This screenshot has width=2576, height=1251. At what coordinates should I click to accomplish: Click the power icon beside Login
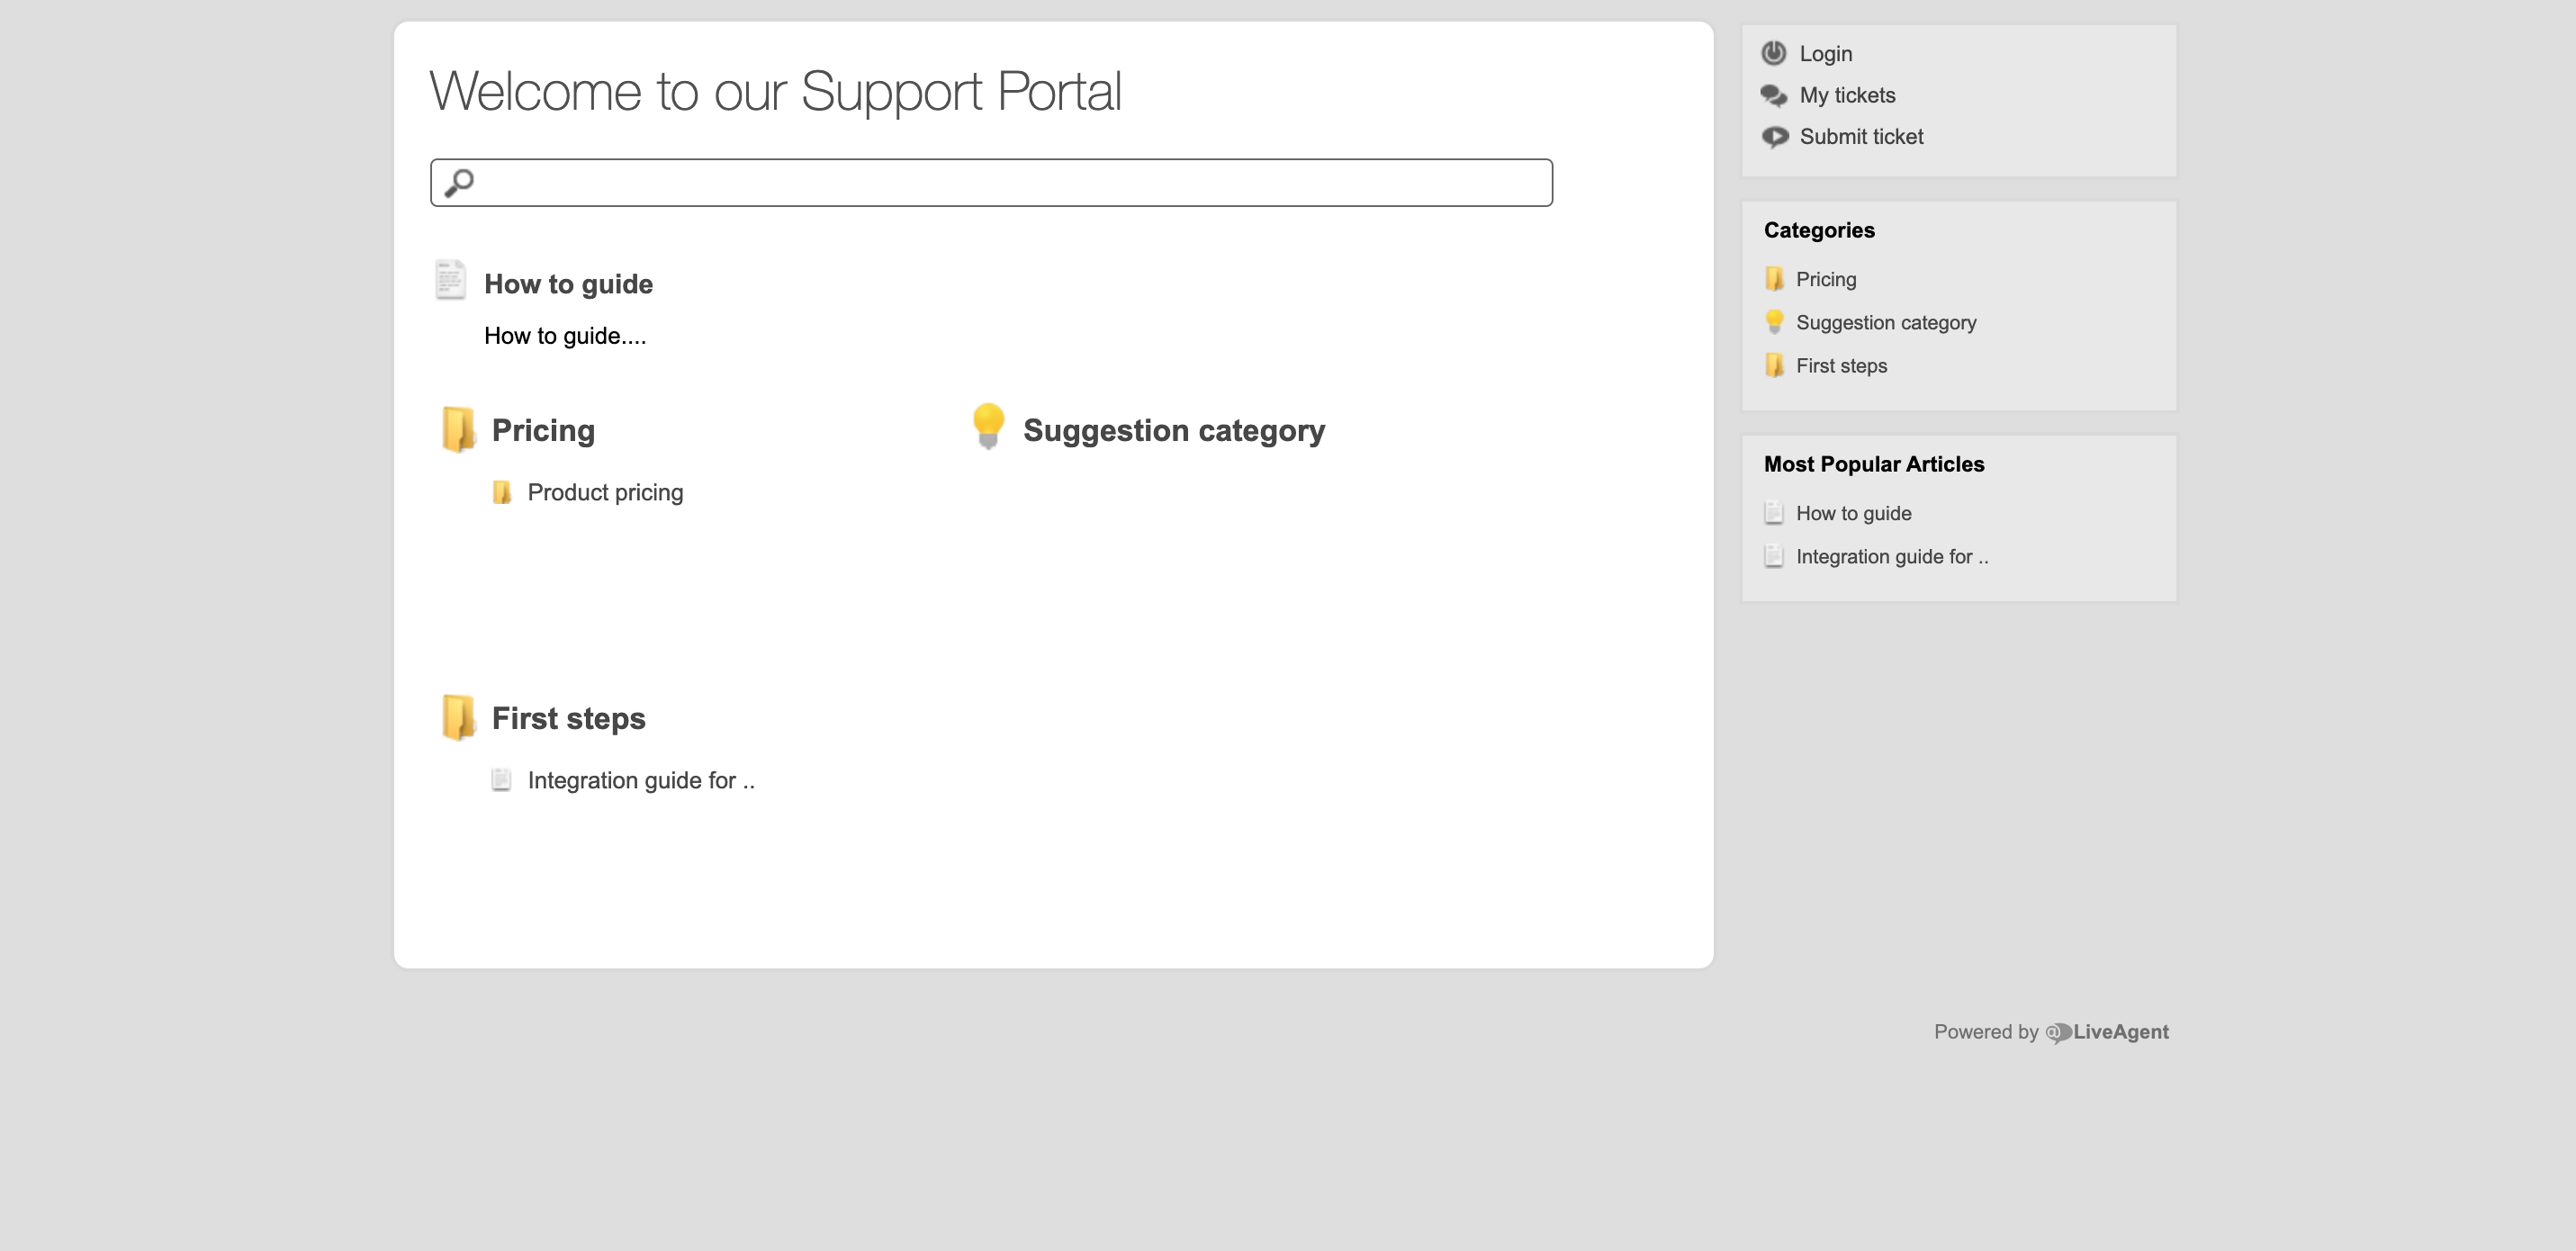coord(1774,53)
